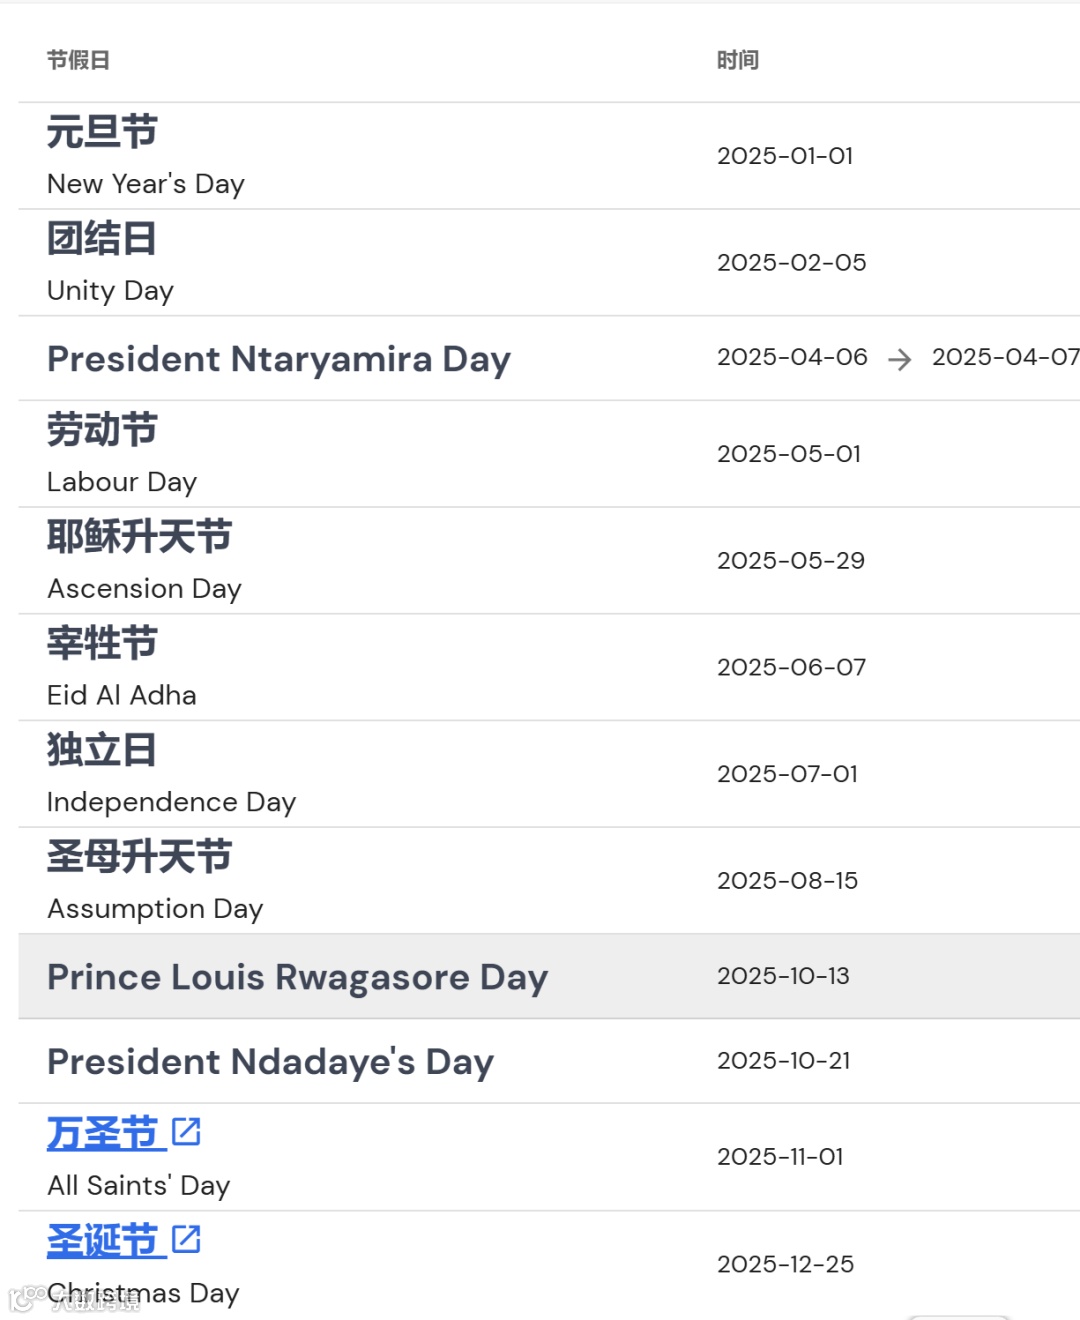This screenshot has height=1320, width=1080.
Task: Click the 节假日 column header
Action: pos(78,60)
